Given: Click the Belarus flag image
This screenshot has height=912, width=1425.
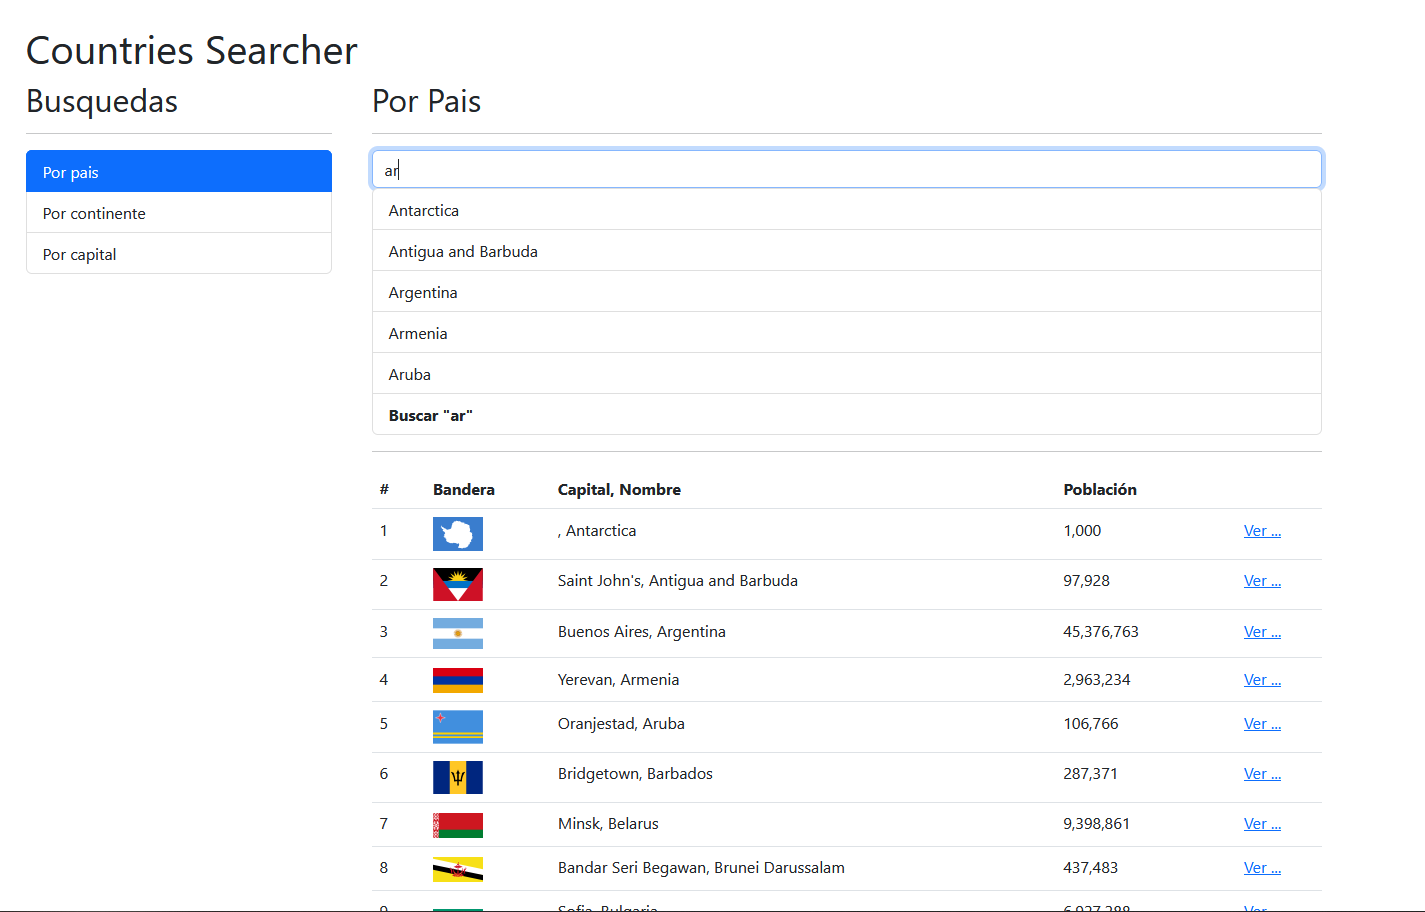Looking at the screenshot, I should click(458, 825).
